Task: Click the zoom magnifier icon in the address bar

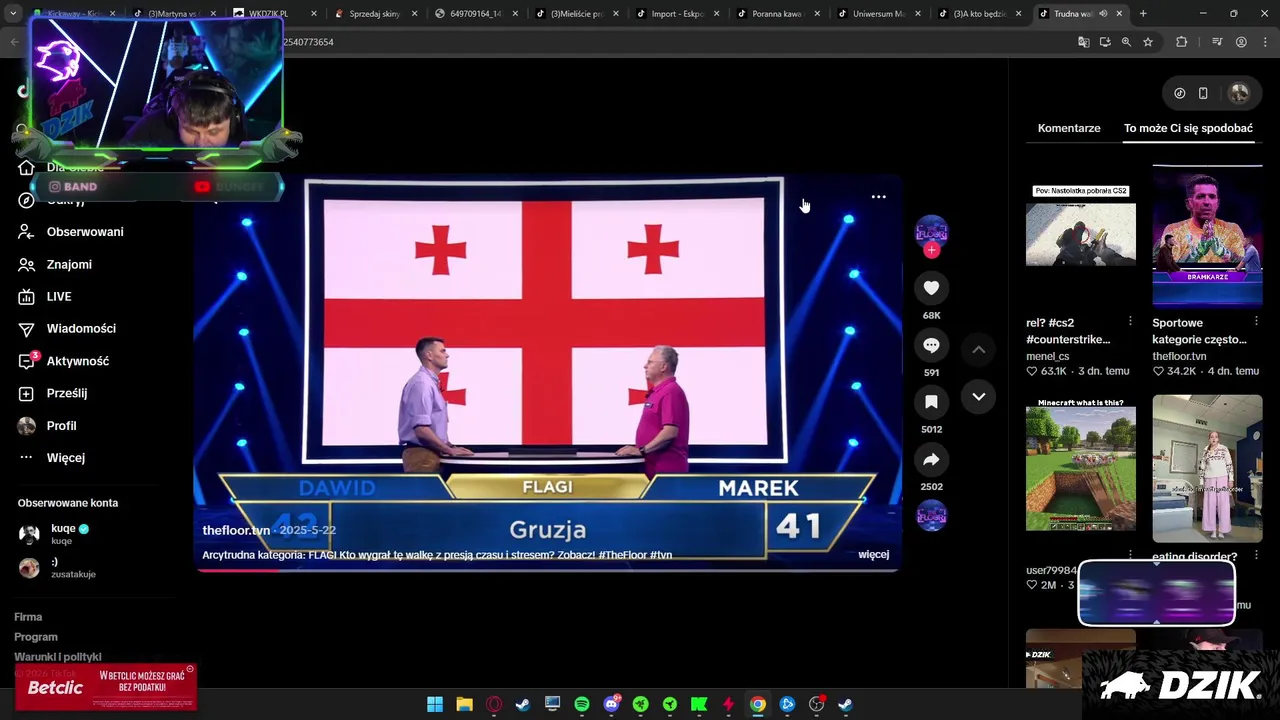Action: point(1126,42)
